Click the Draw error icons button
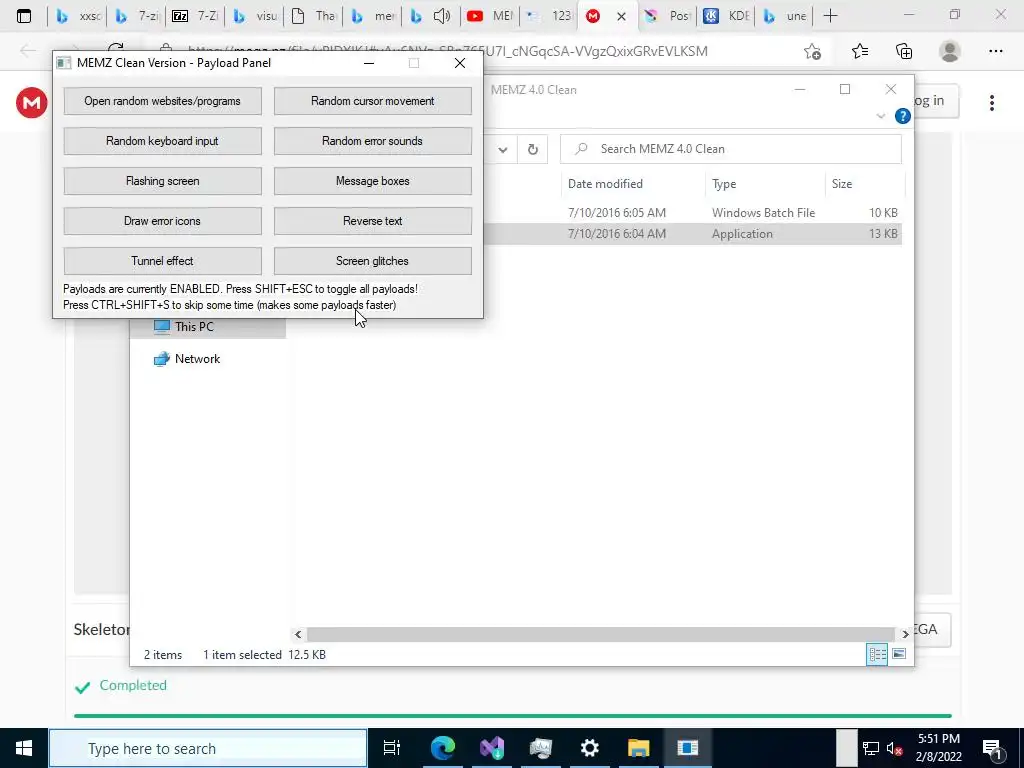 click(163, 221)
